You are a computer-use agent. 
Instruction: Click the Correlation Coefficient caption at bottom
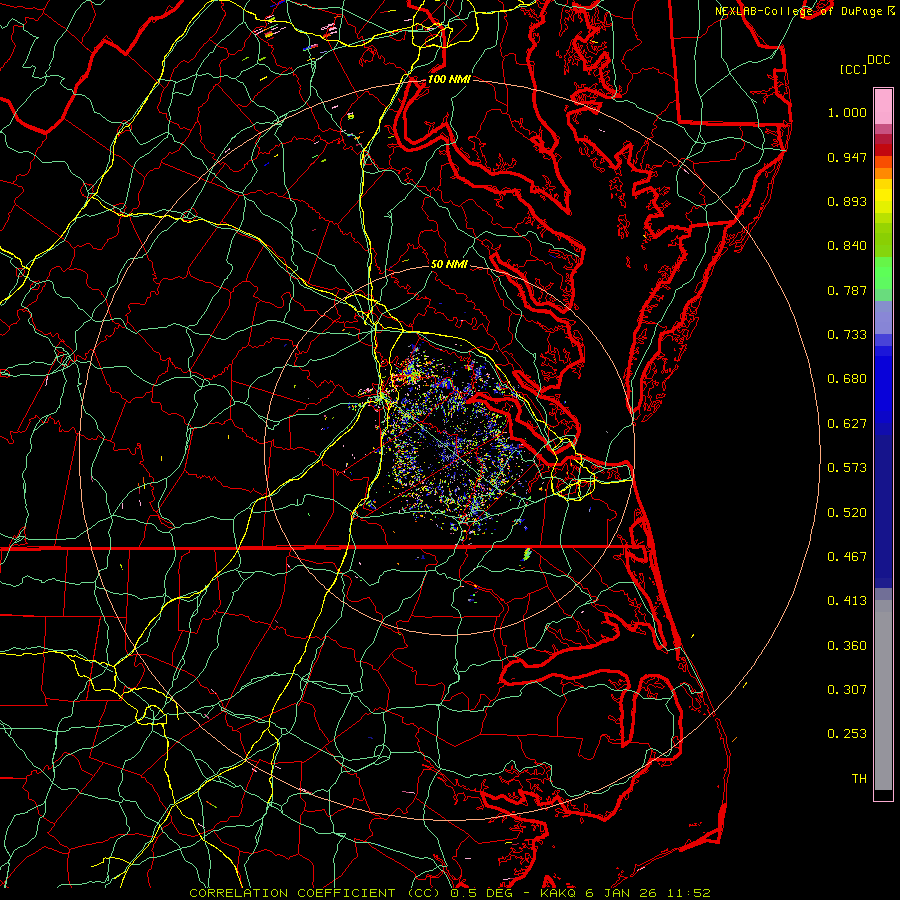450,893
